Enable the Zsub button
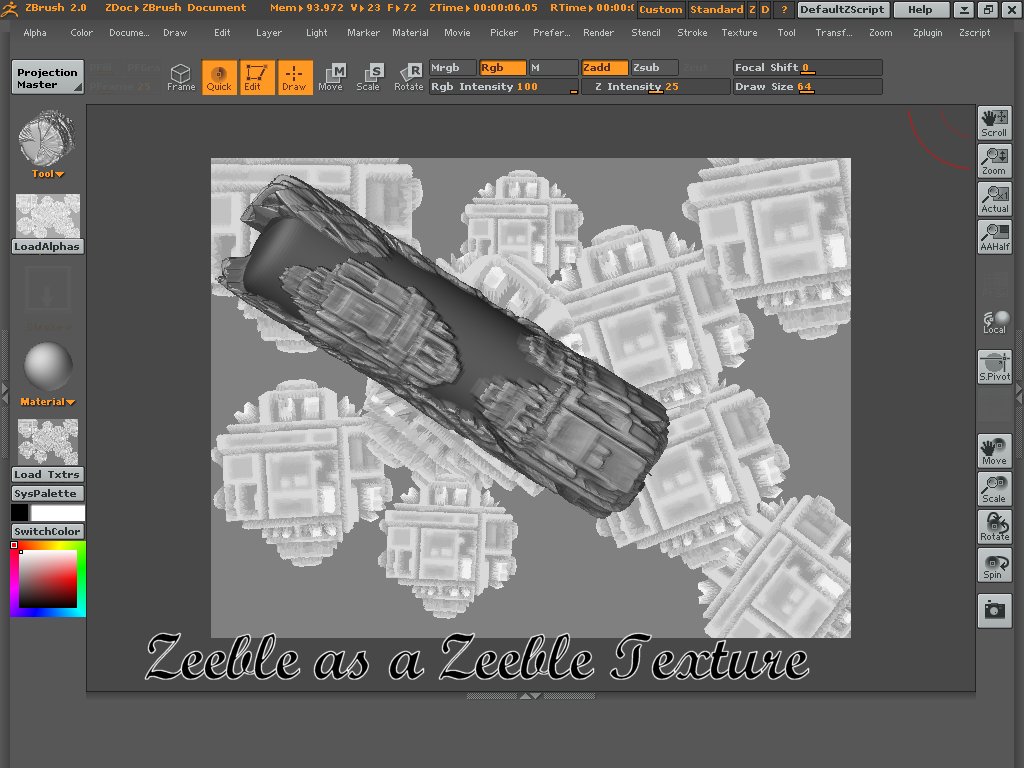The height and width of the screenshot is (768, 1024). coord(654,68)
